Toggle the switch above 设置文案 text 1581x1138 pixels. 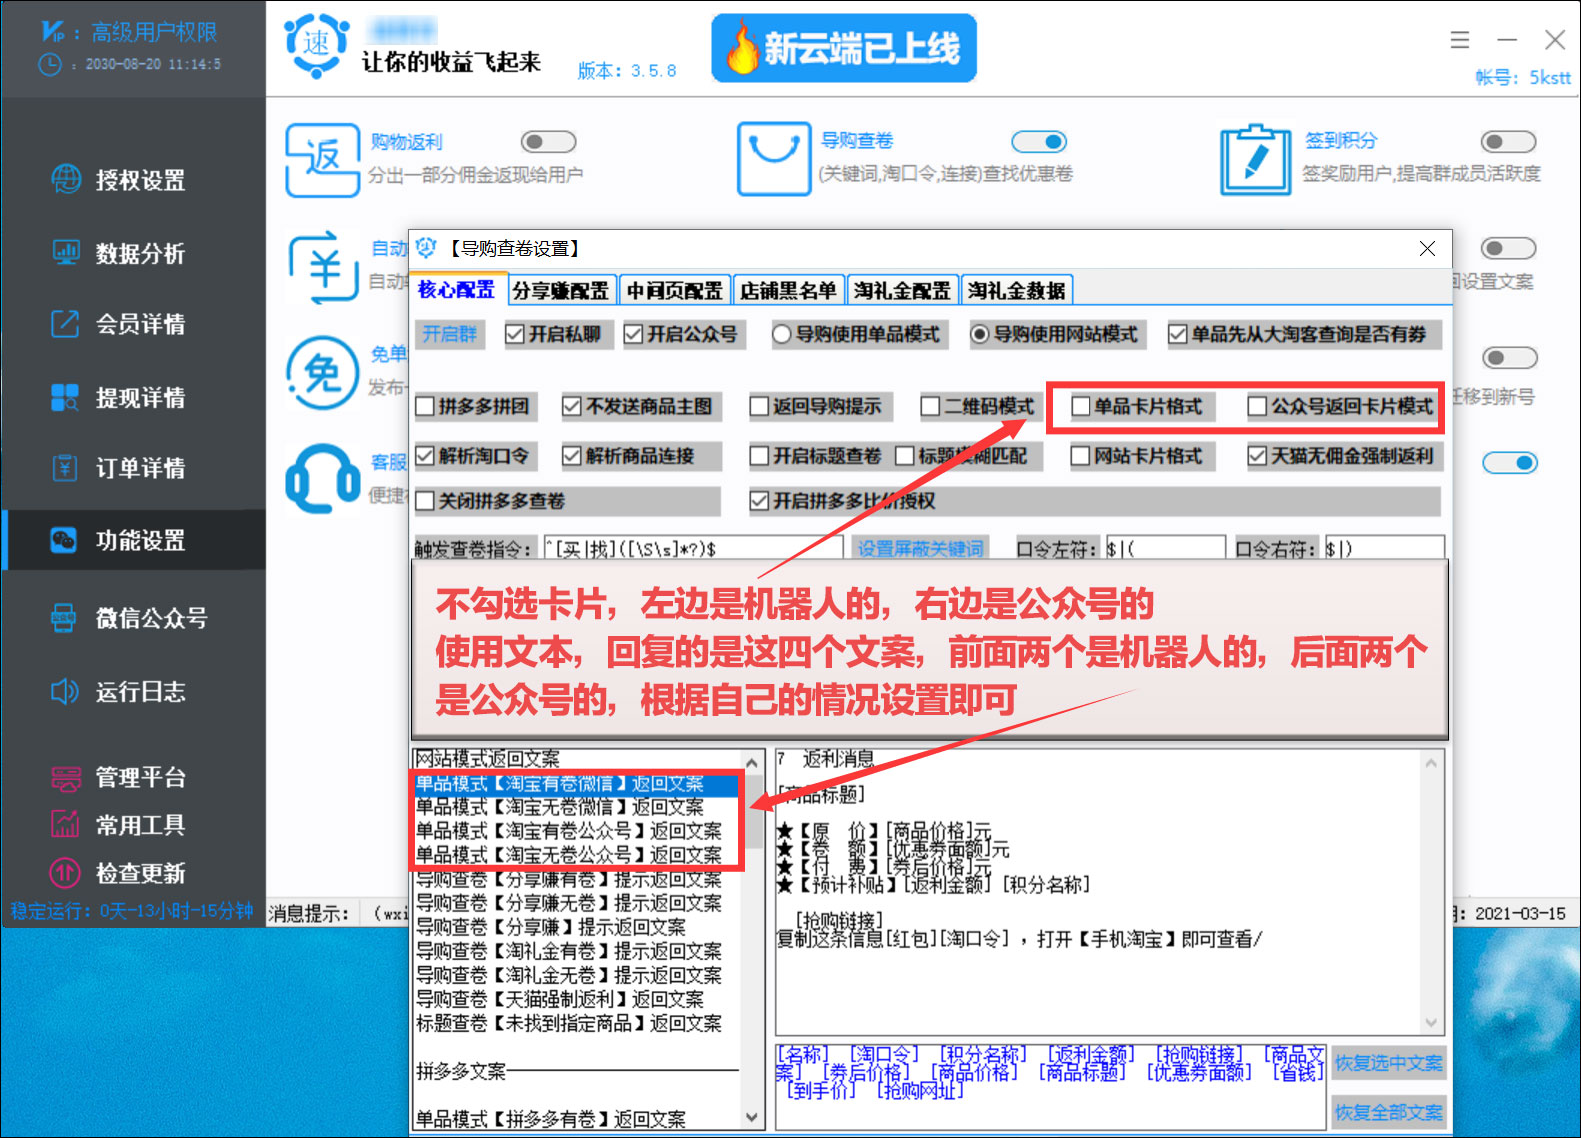(1508, 248)
